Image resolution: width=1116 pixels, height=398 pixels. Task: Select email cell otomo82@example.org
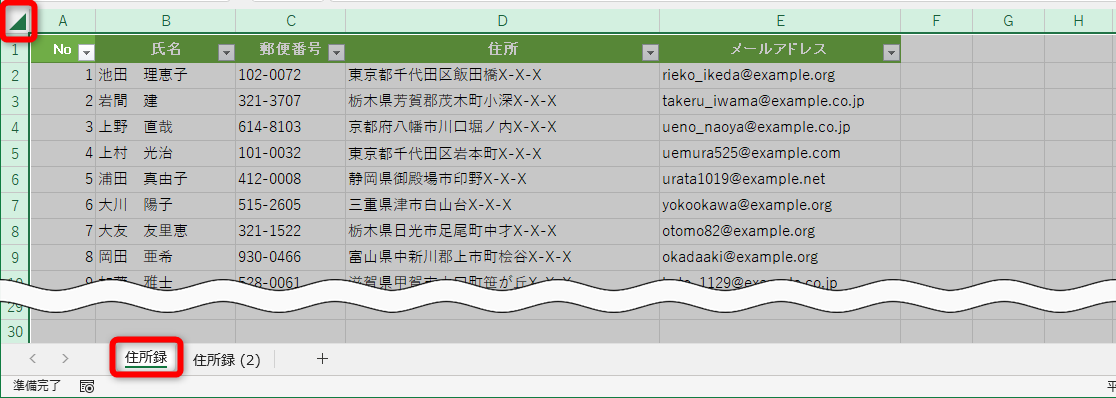[780, 231]
